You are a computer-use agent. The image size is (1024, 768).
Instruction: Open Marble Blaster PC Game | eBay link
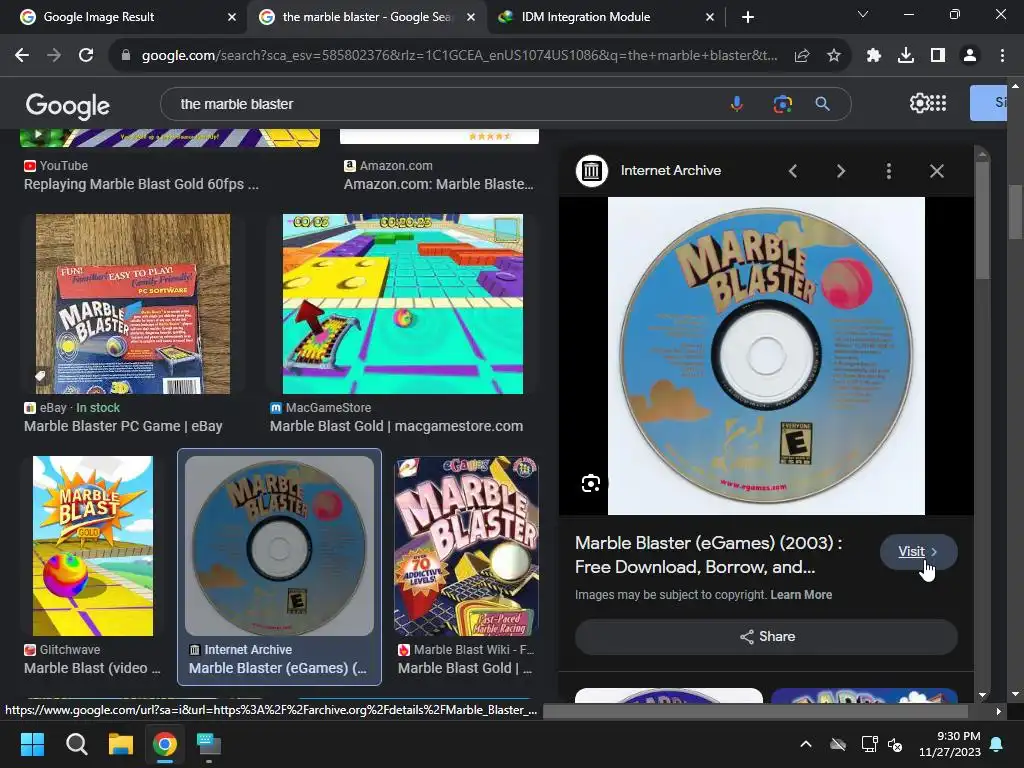(123, 426)
